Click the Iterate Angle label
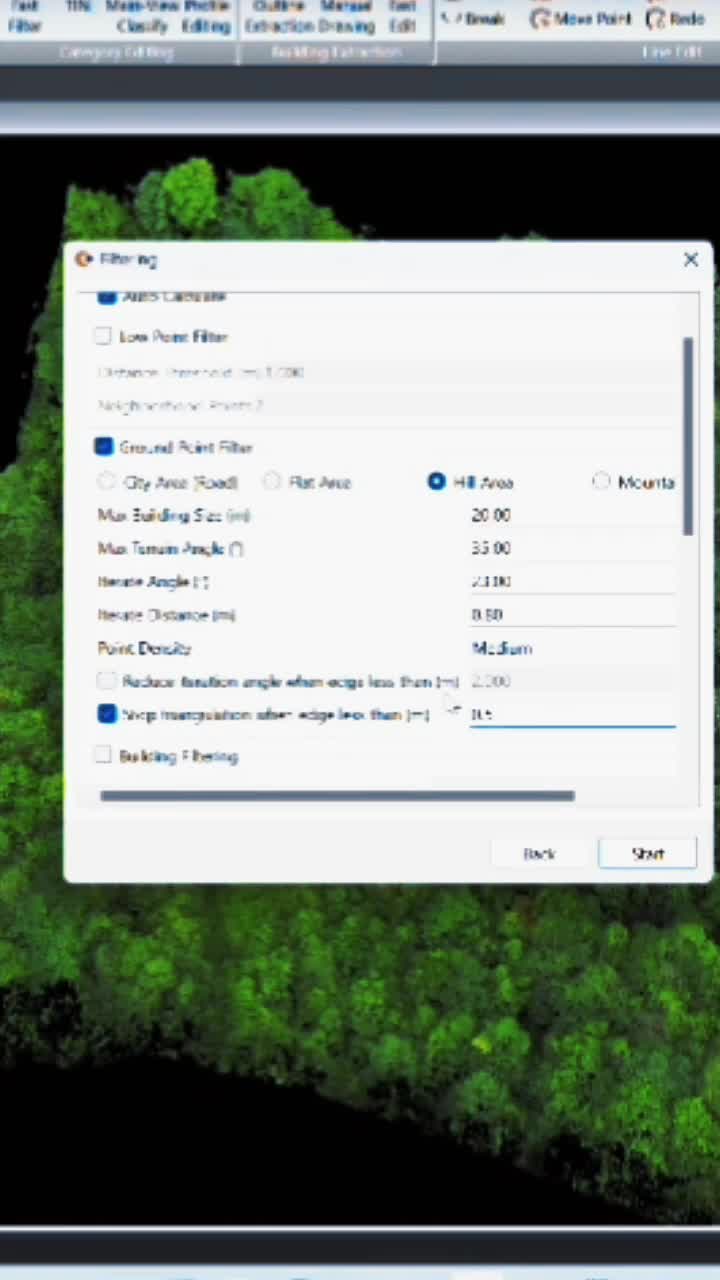This screenshot has width=720, height=1280. [153, 581]
